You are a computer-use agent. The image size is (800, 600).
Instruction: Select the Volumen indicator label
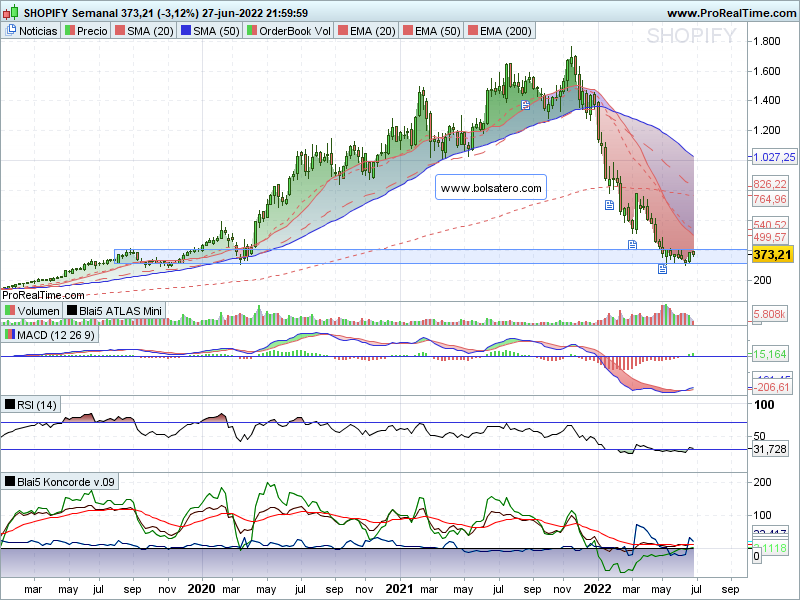[37, 311]
